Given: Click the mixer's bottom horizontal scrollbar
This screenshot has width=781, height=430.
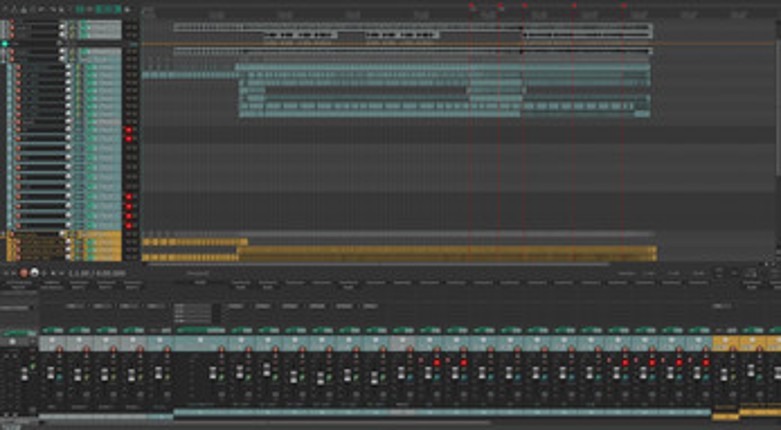Looking at the screenshot, I should click(x=264, y=424).
